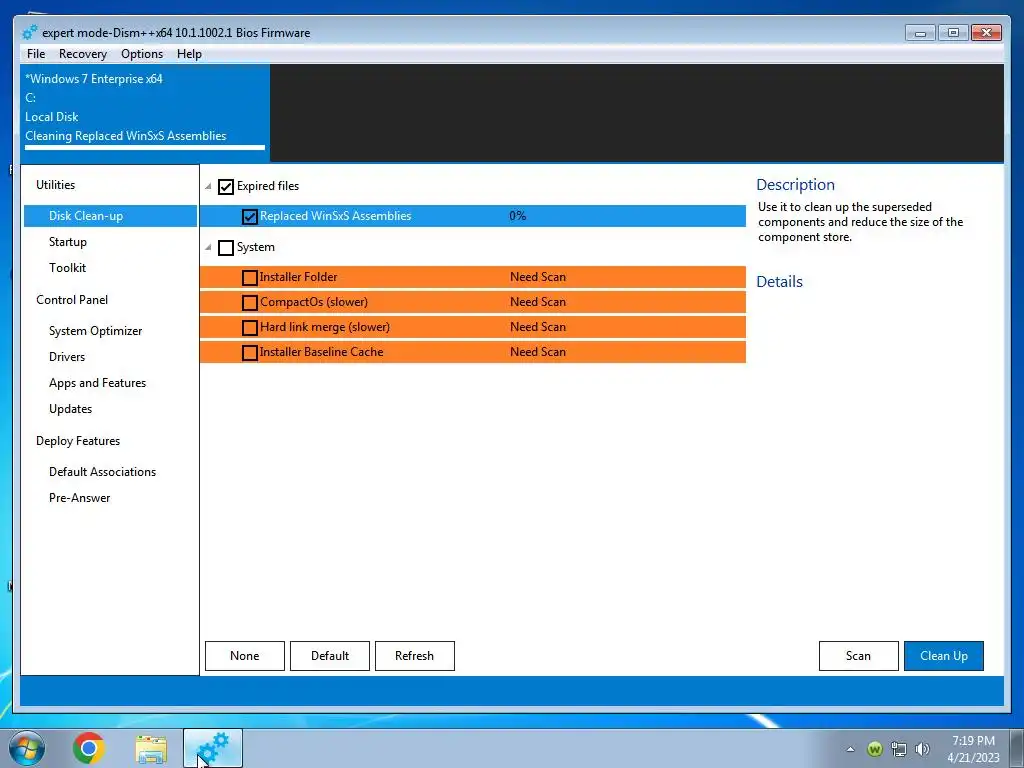This screenshot has height=768, width=1024.
Task: Open the Updates section
Action: 71,409
